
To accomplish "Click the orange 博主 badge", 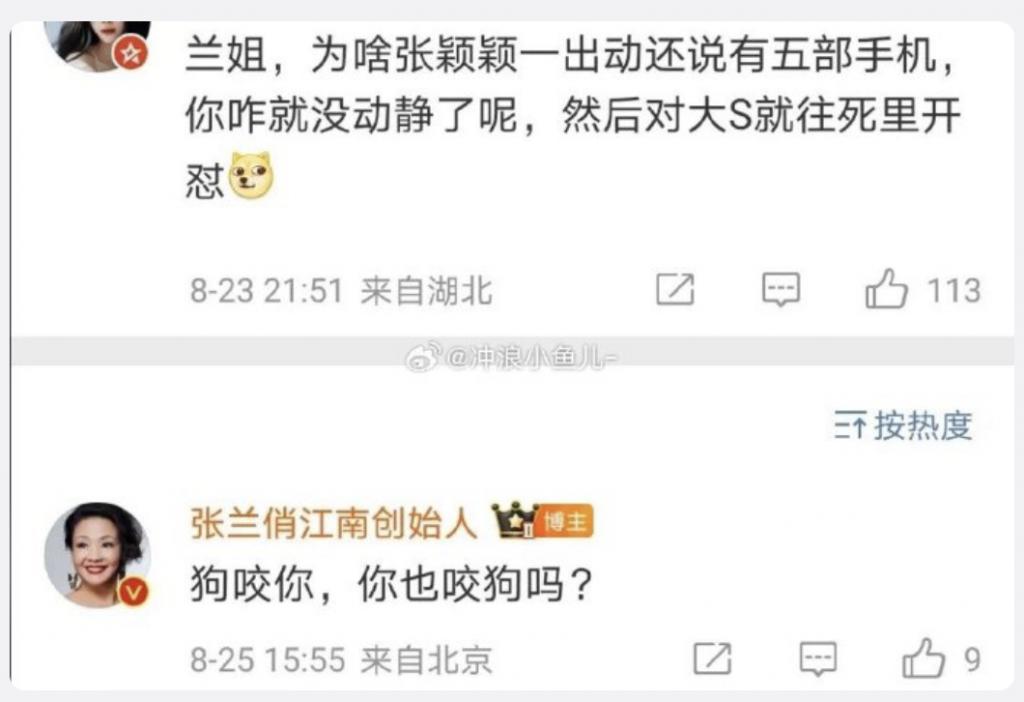I will 566,522.
